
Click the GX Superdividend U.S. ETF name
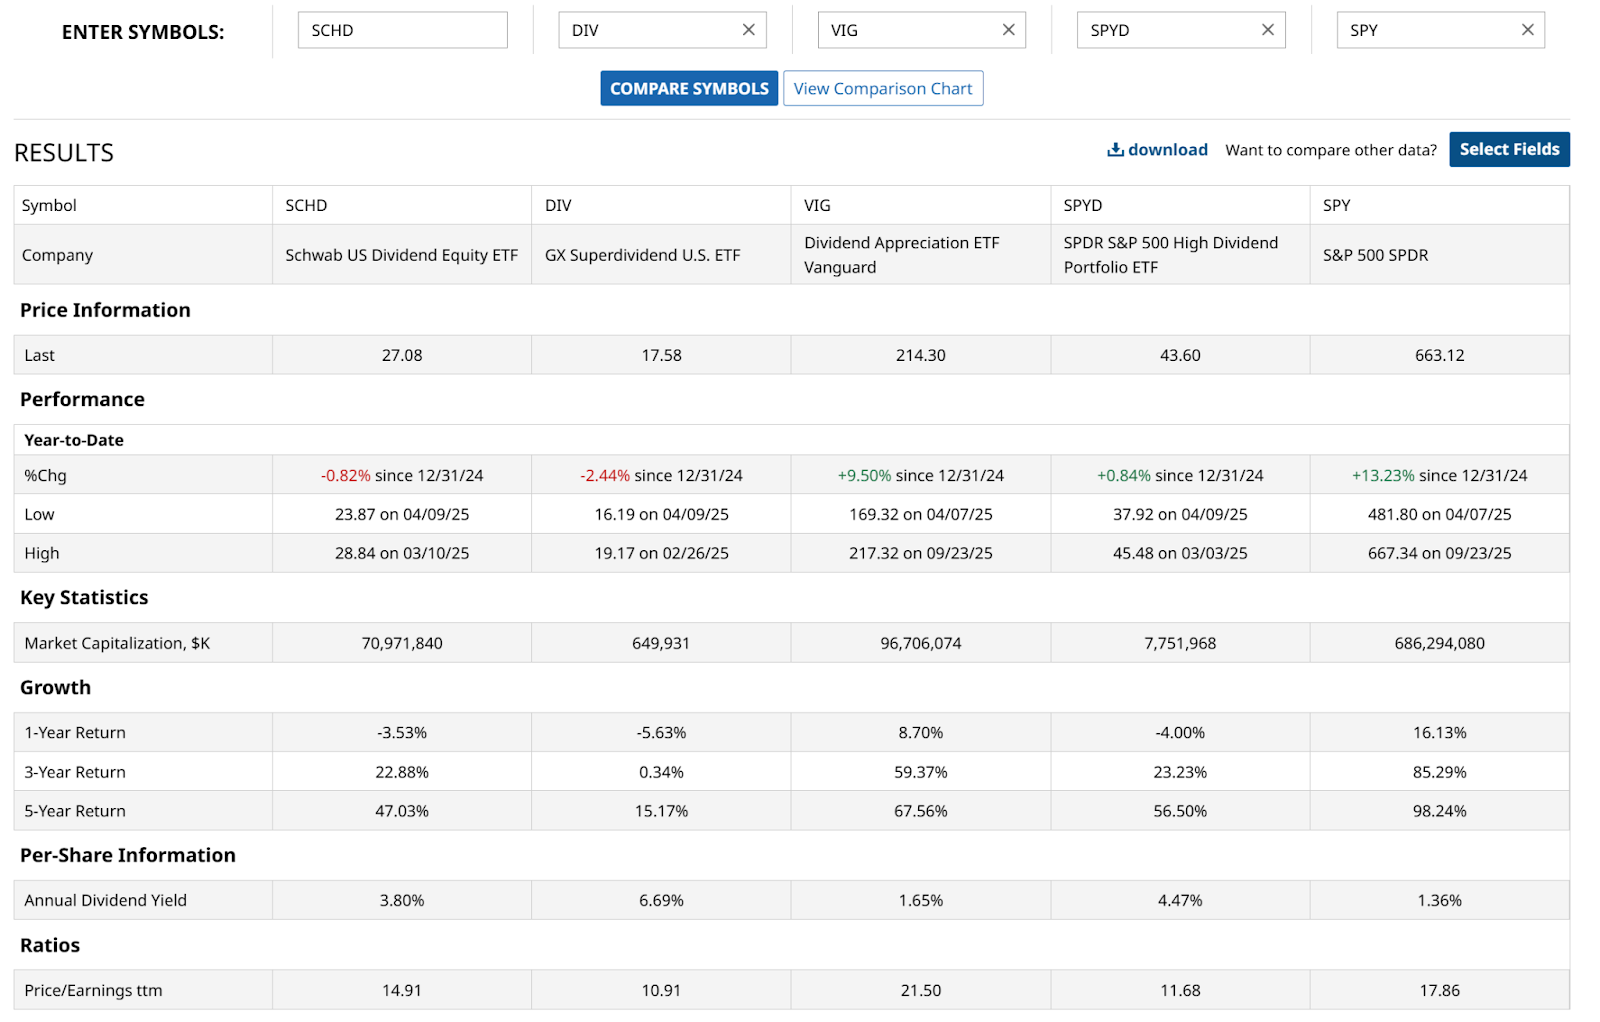(642, 255)
